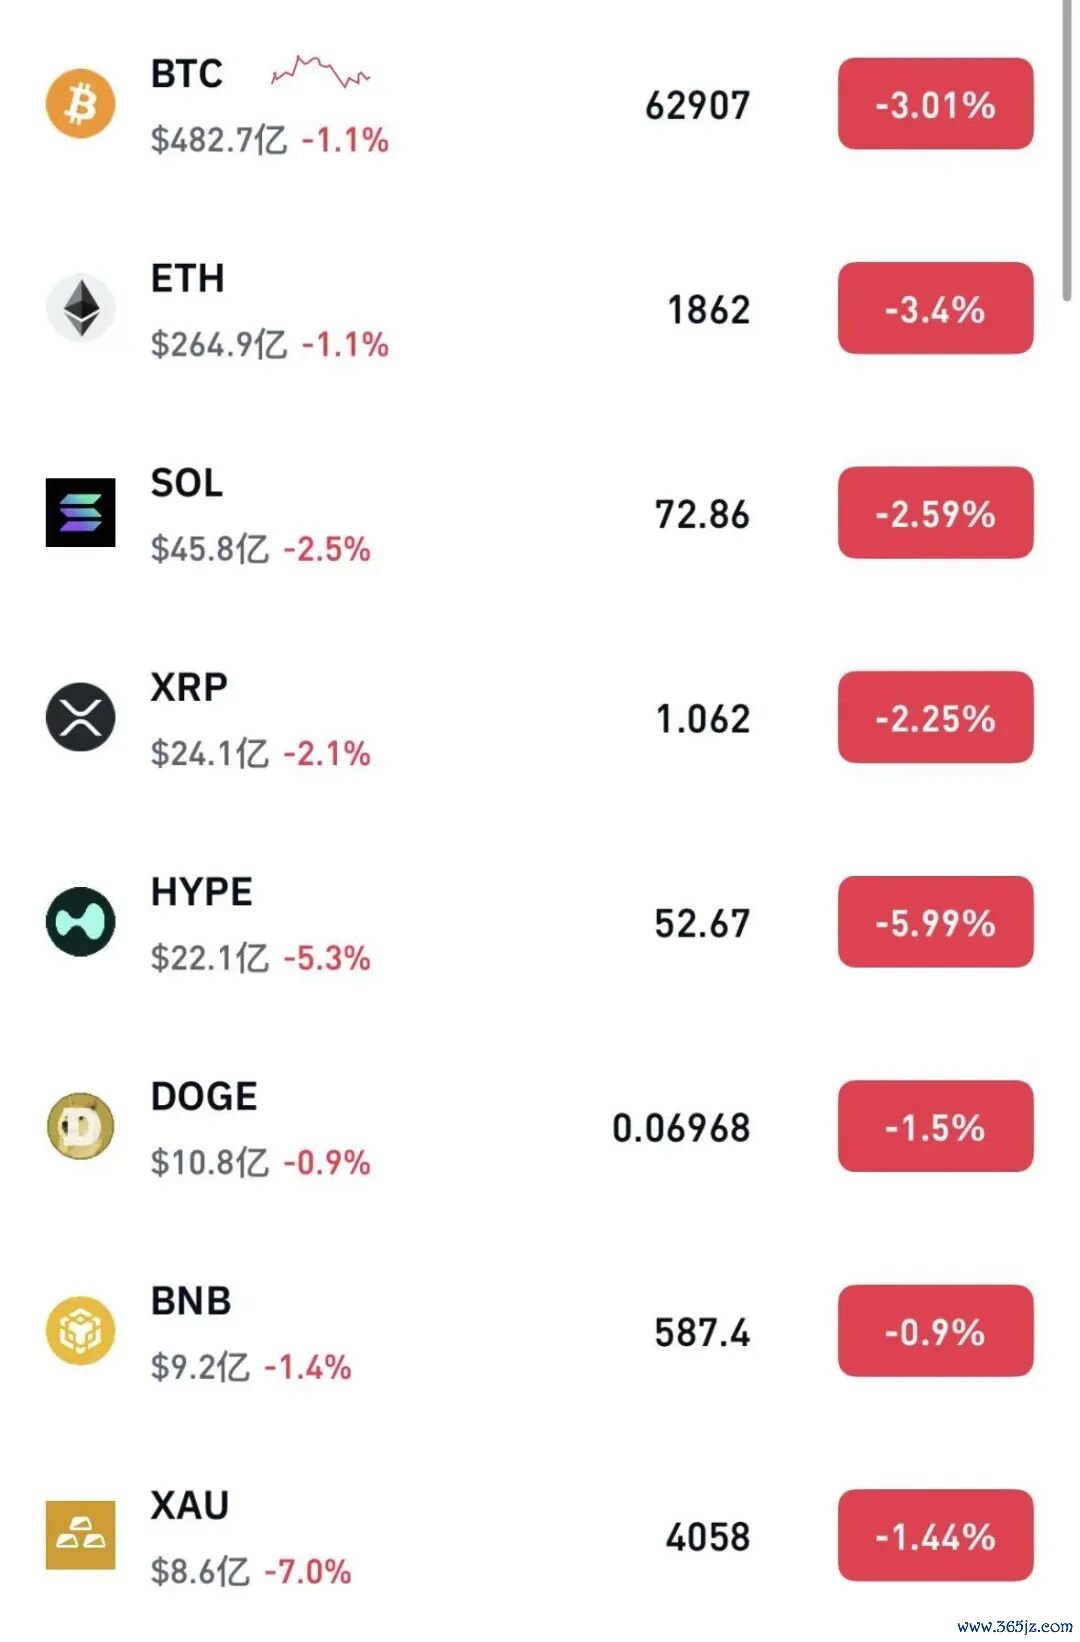The image size is (1080, 1642).
Task: Tap the BNB coin icon
Action: [x=81, y=1330]
